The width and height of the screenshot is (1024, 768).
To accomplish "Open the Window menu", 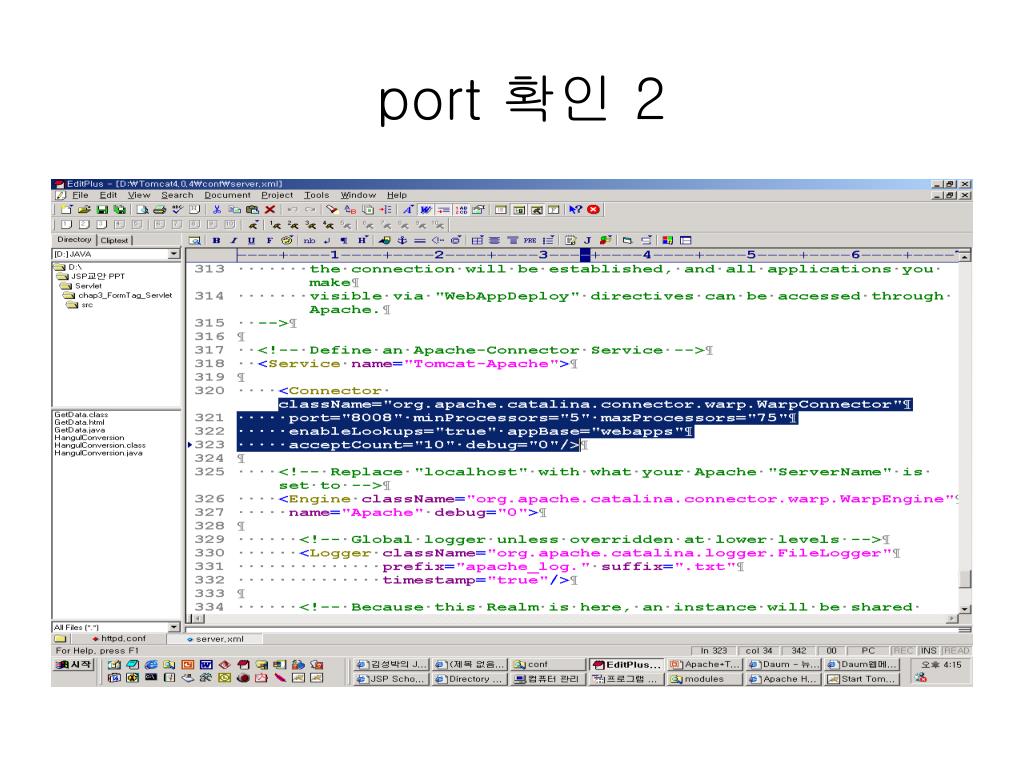I will (x=358, y=195).
